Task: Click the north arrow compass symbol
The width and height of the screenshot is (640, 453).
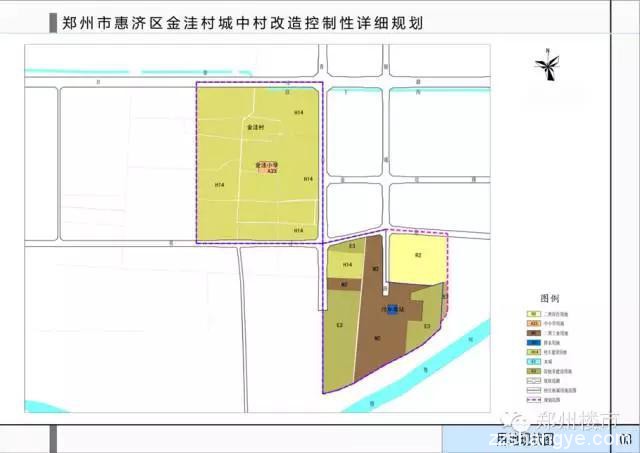Action: coord(547,65)
